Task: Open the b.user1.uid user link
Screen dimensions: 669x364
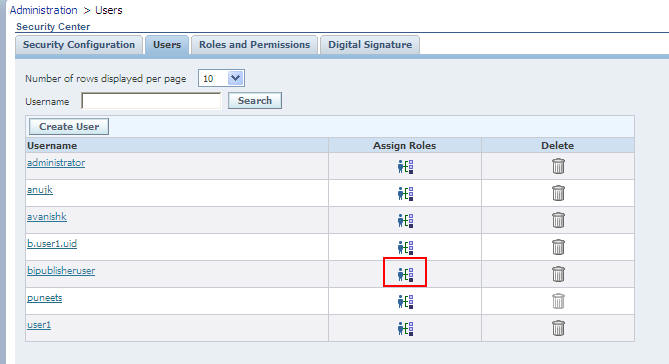Action: tap(52, 243)
